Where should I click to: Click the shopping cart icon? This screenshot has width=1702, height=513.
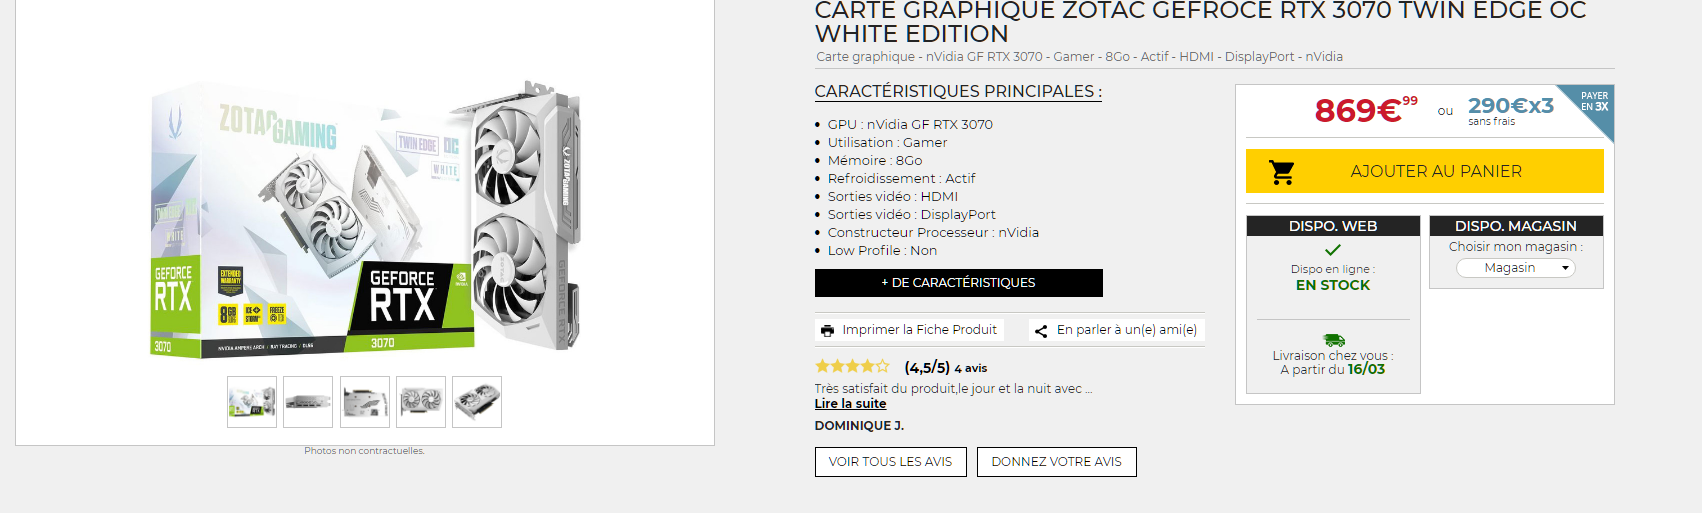(x=1282, y=172)
